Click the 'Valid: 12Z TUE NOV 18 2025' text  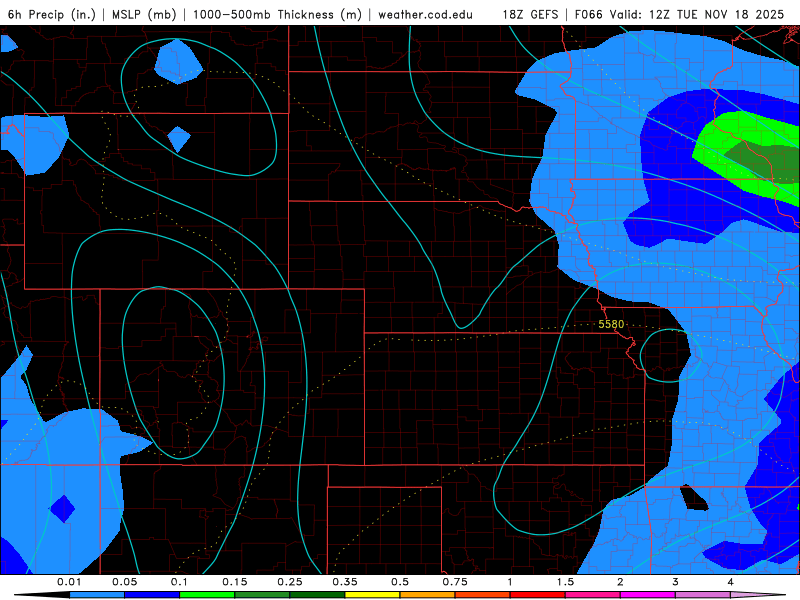[701, 15]
